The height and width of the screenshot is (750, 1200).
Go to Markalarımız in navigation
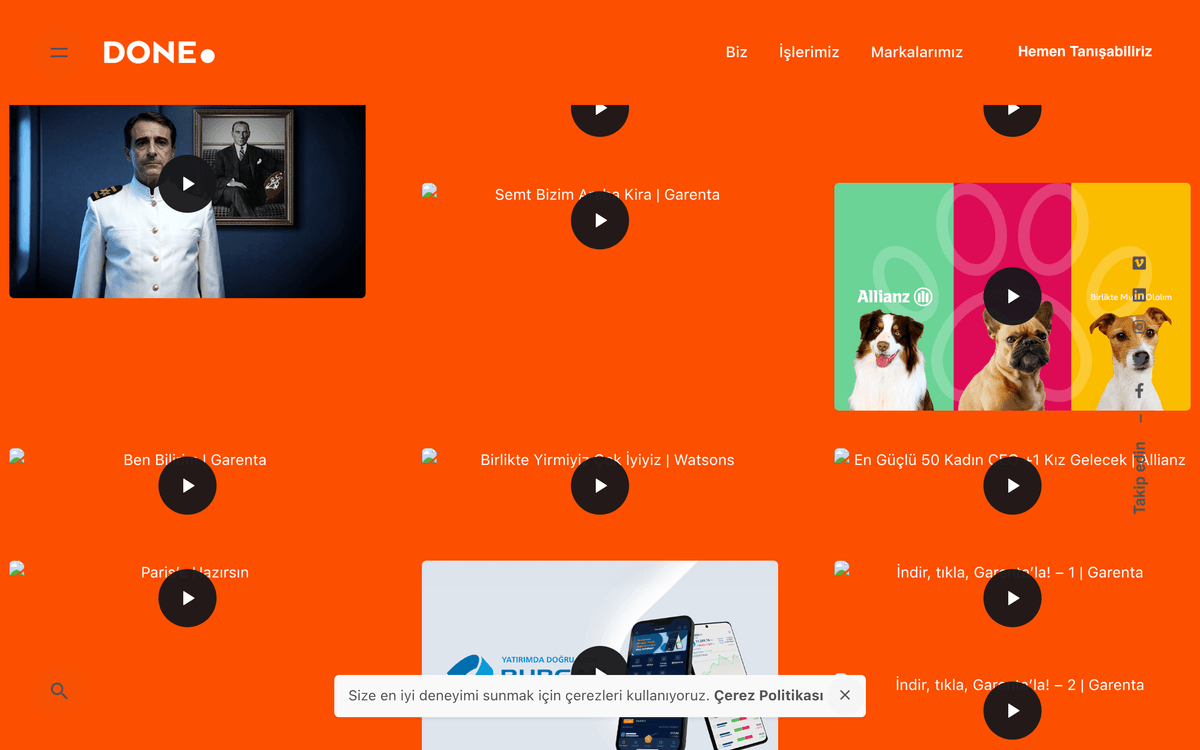[917, 52]
